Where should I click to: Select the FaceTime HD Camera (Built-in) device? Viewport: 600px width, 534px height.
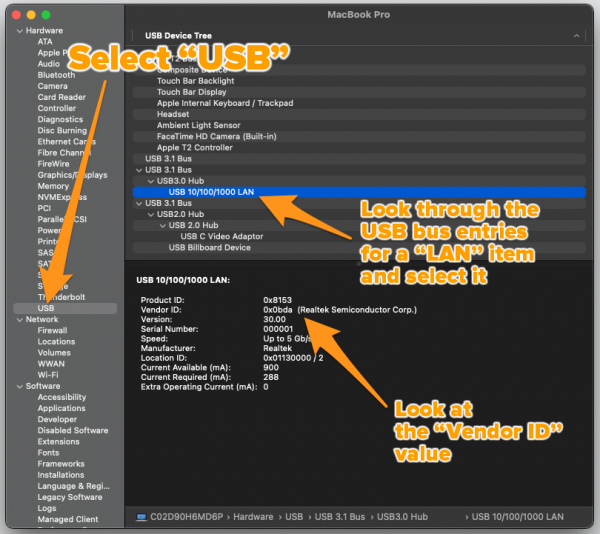[216, 136]
